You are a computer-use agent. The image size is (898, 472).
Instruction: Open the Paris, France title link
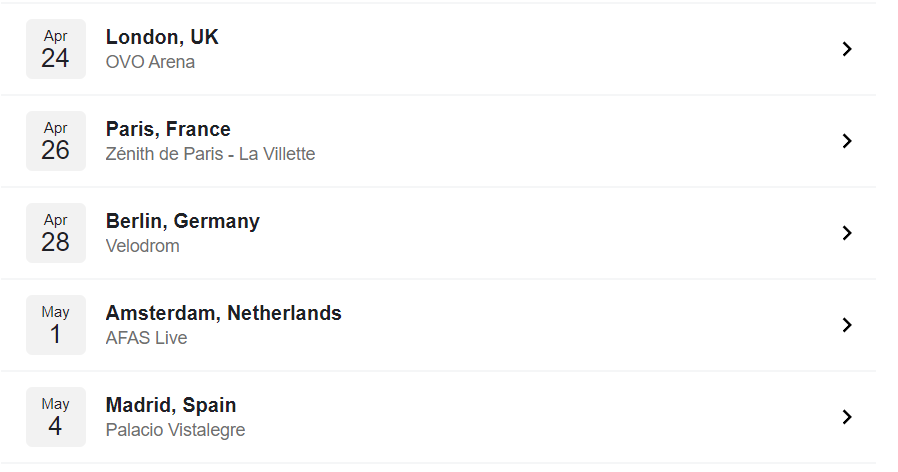[x=168, y=129]
